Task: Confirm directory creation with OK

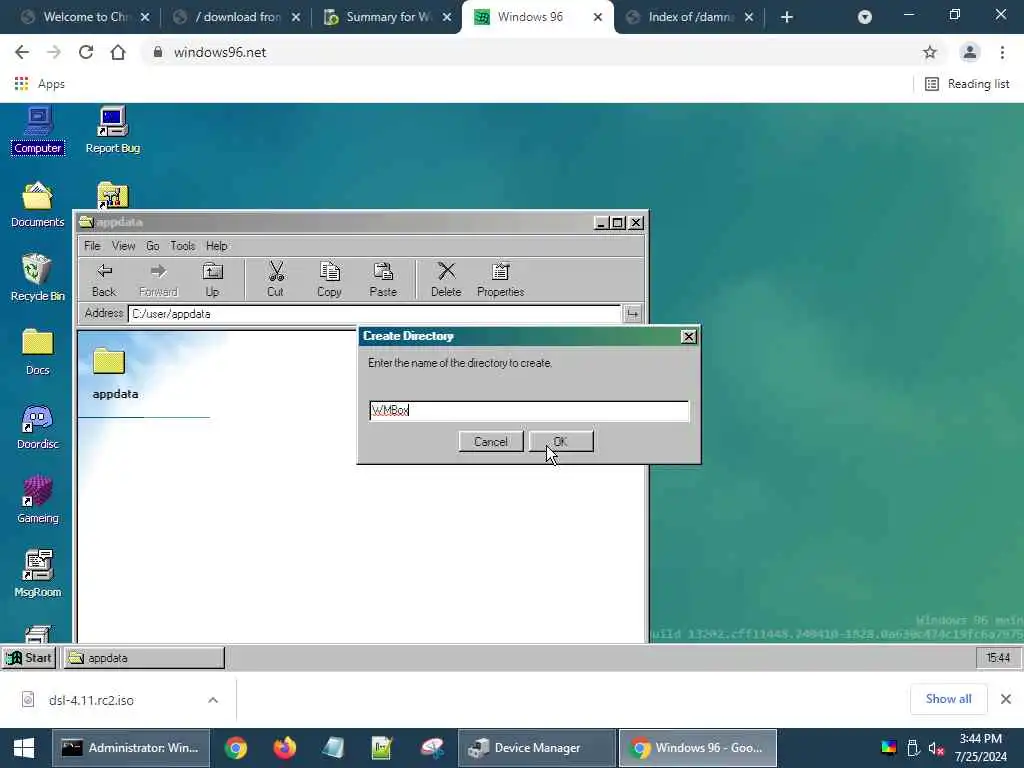Action: pos(562,442)
